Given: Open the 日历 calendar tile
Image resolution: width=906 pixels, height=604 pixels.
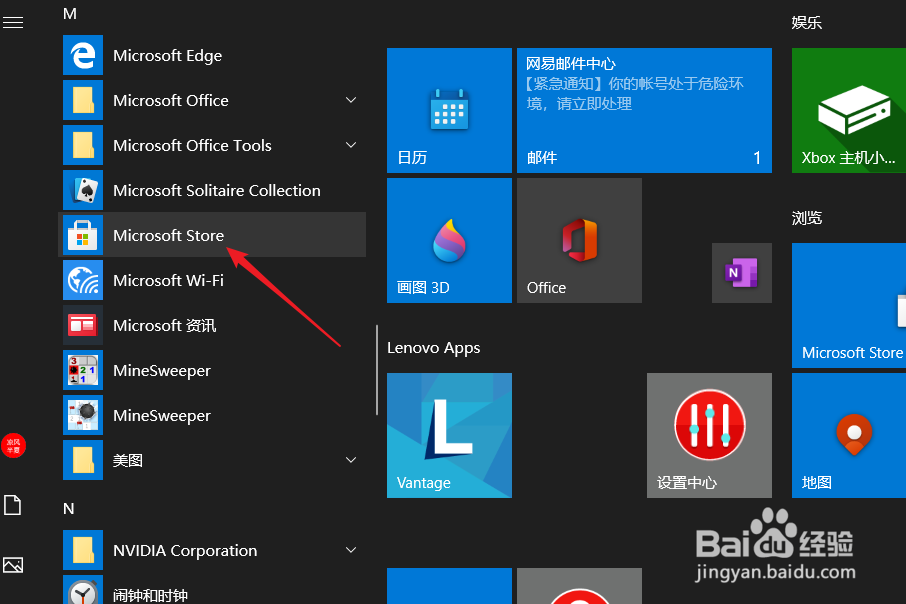Looking at the screenshot, I should [x=449, y=110].
